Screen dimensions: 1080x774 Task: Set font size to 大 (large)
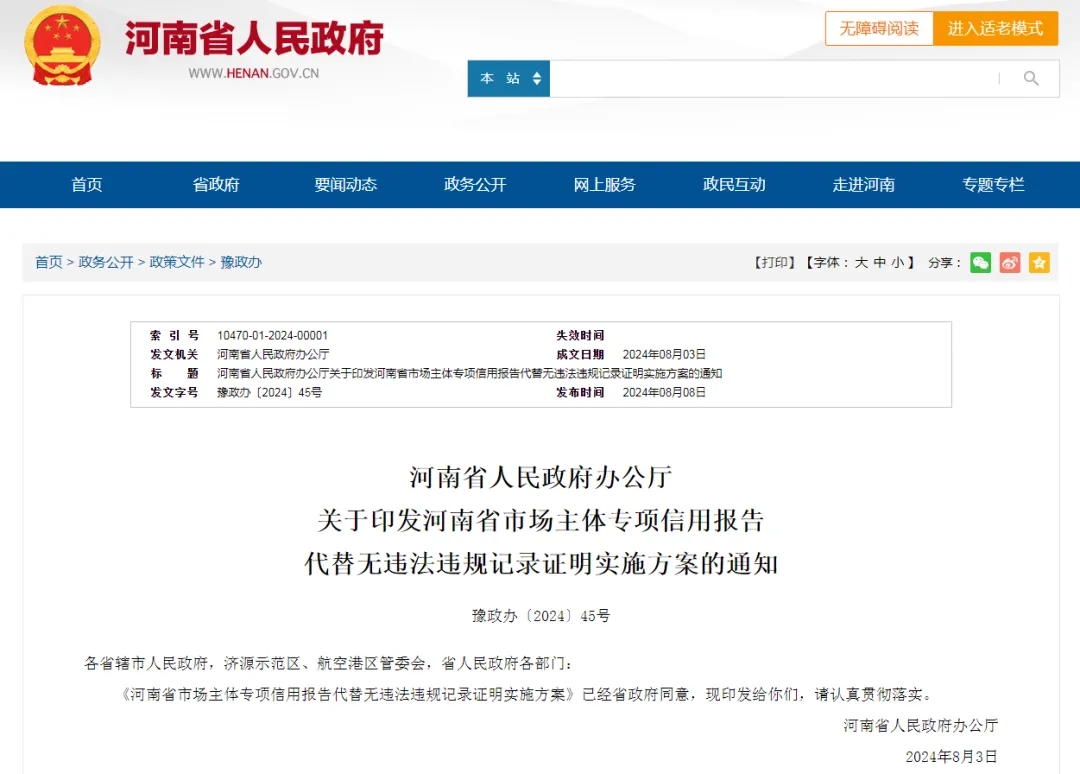860,262
